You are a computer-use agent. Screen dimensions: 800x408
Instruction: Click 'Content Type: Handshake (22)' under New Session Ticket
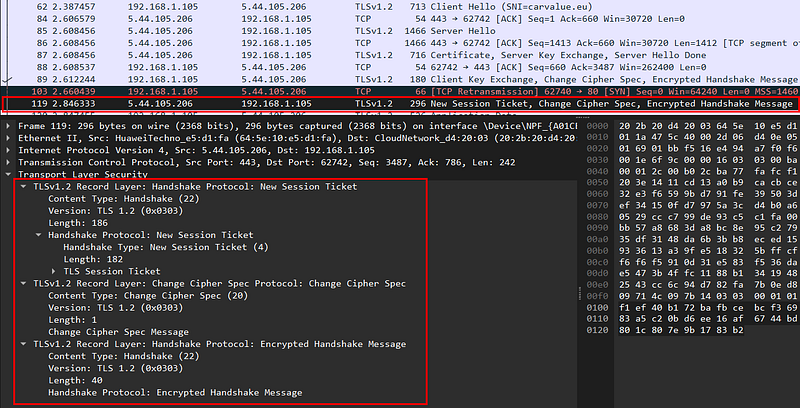123,199
